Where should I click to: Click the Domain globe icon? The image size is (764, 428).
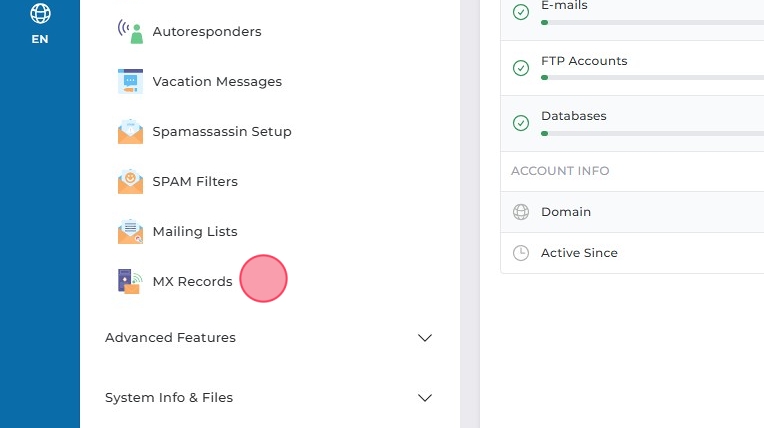(x=521, y=212)
